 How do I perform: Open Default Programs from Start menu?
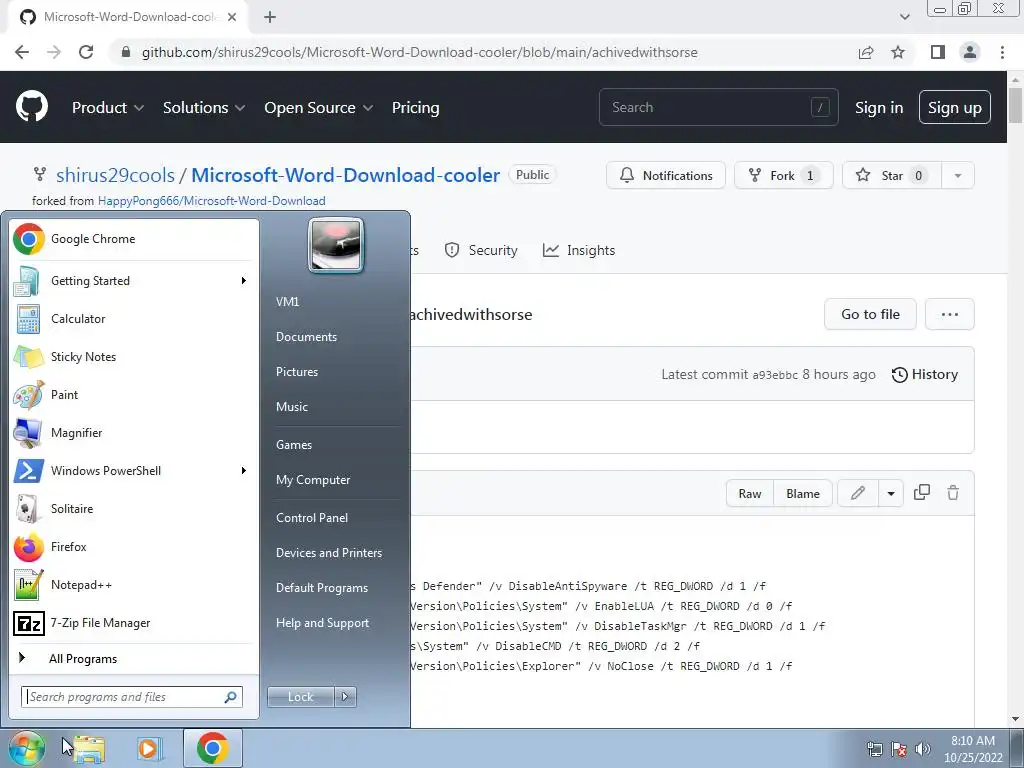[321, 588]
